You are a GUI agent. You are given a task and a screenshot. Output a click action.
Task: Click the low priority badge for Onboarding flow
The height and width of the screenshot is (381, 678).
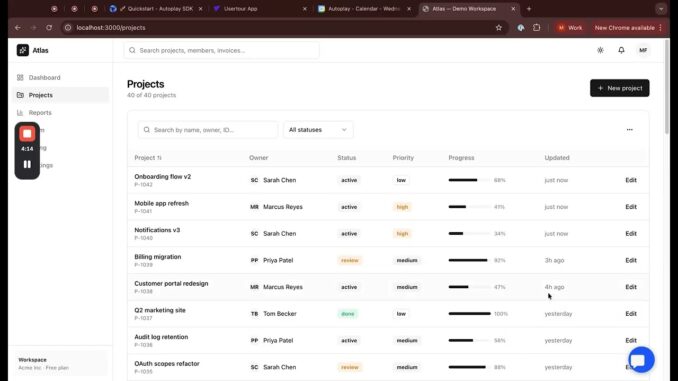pos(401,180)
